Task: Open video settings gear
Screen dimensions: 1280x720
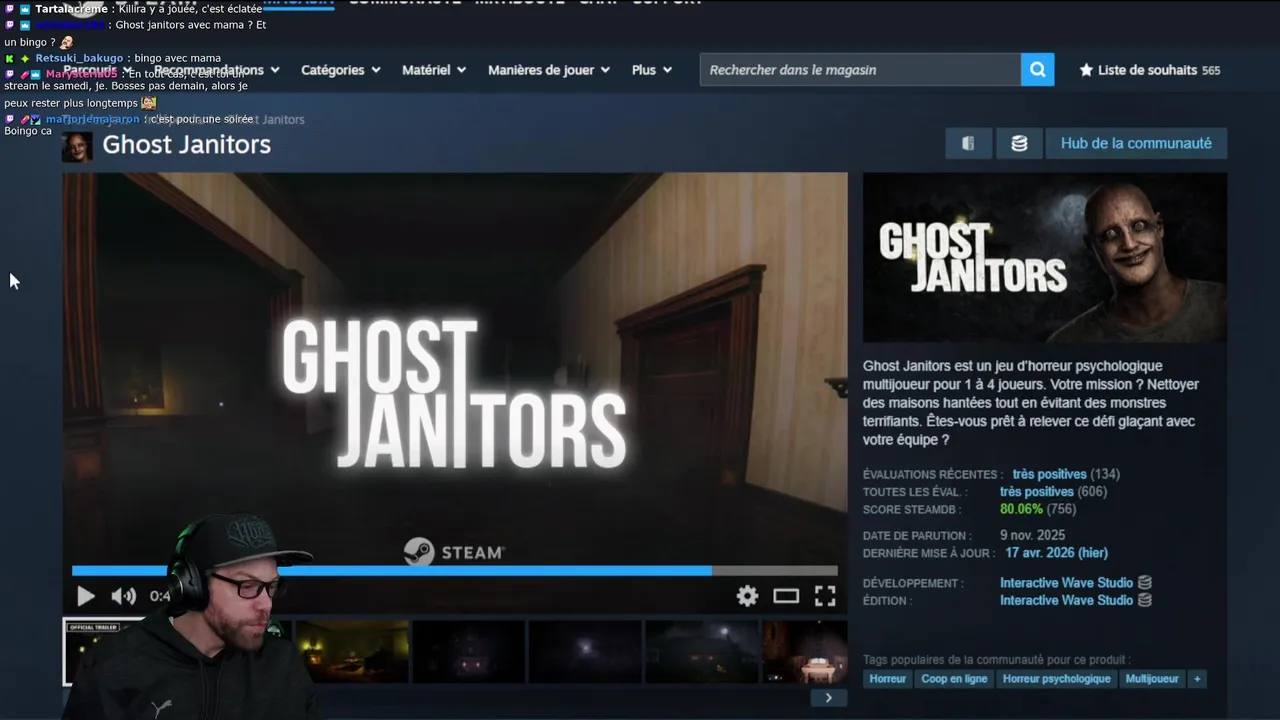Action: [747, 596]
